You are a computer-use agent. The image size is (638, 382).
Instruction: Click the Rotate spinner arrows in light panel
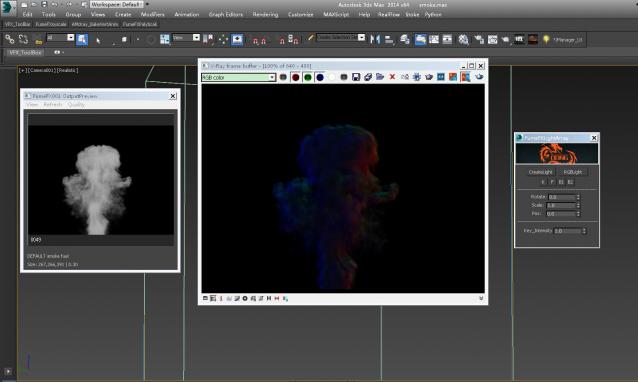tap(578, 197)
